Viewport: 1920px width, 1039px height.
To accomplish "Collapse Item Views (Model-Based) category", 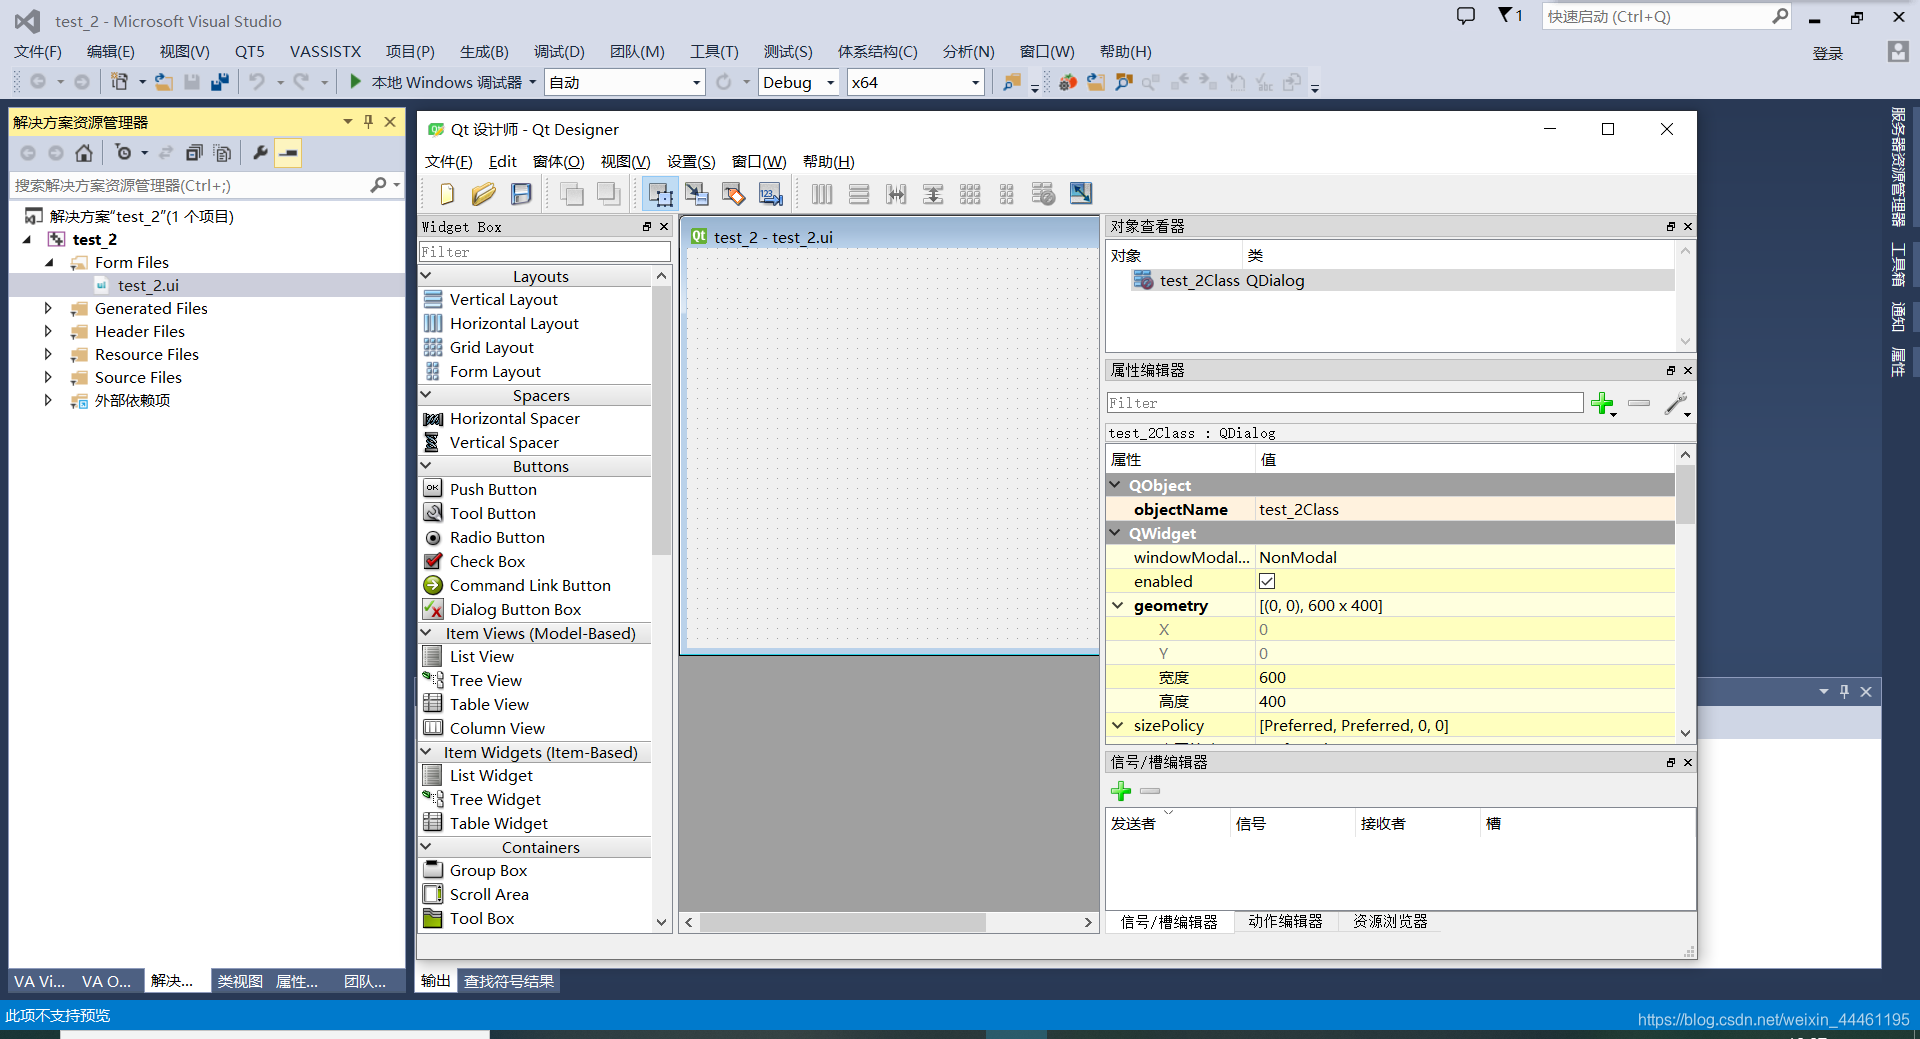I will 426,633.
